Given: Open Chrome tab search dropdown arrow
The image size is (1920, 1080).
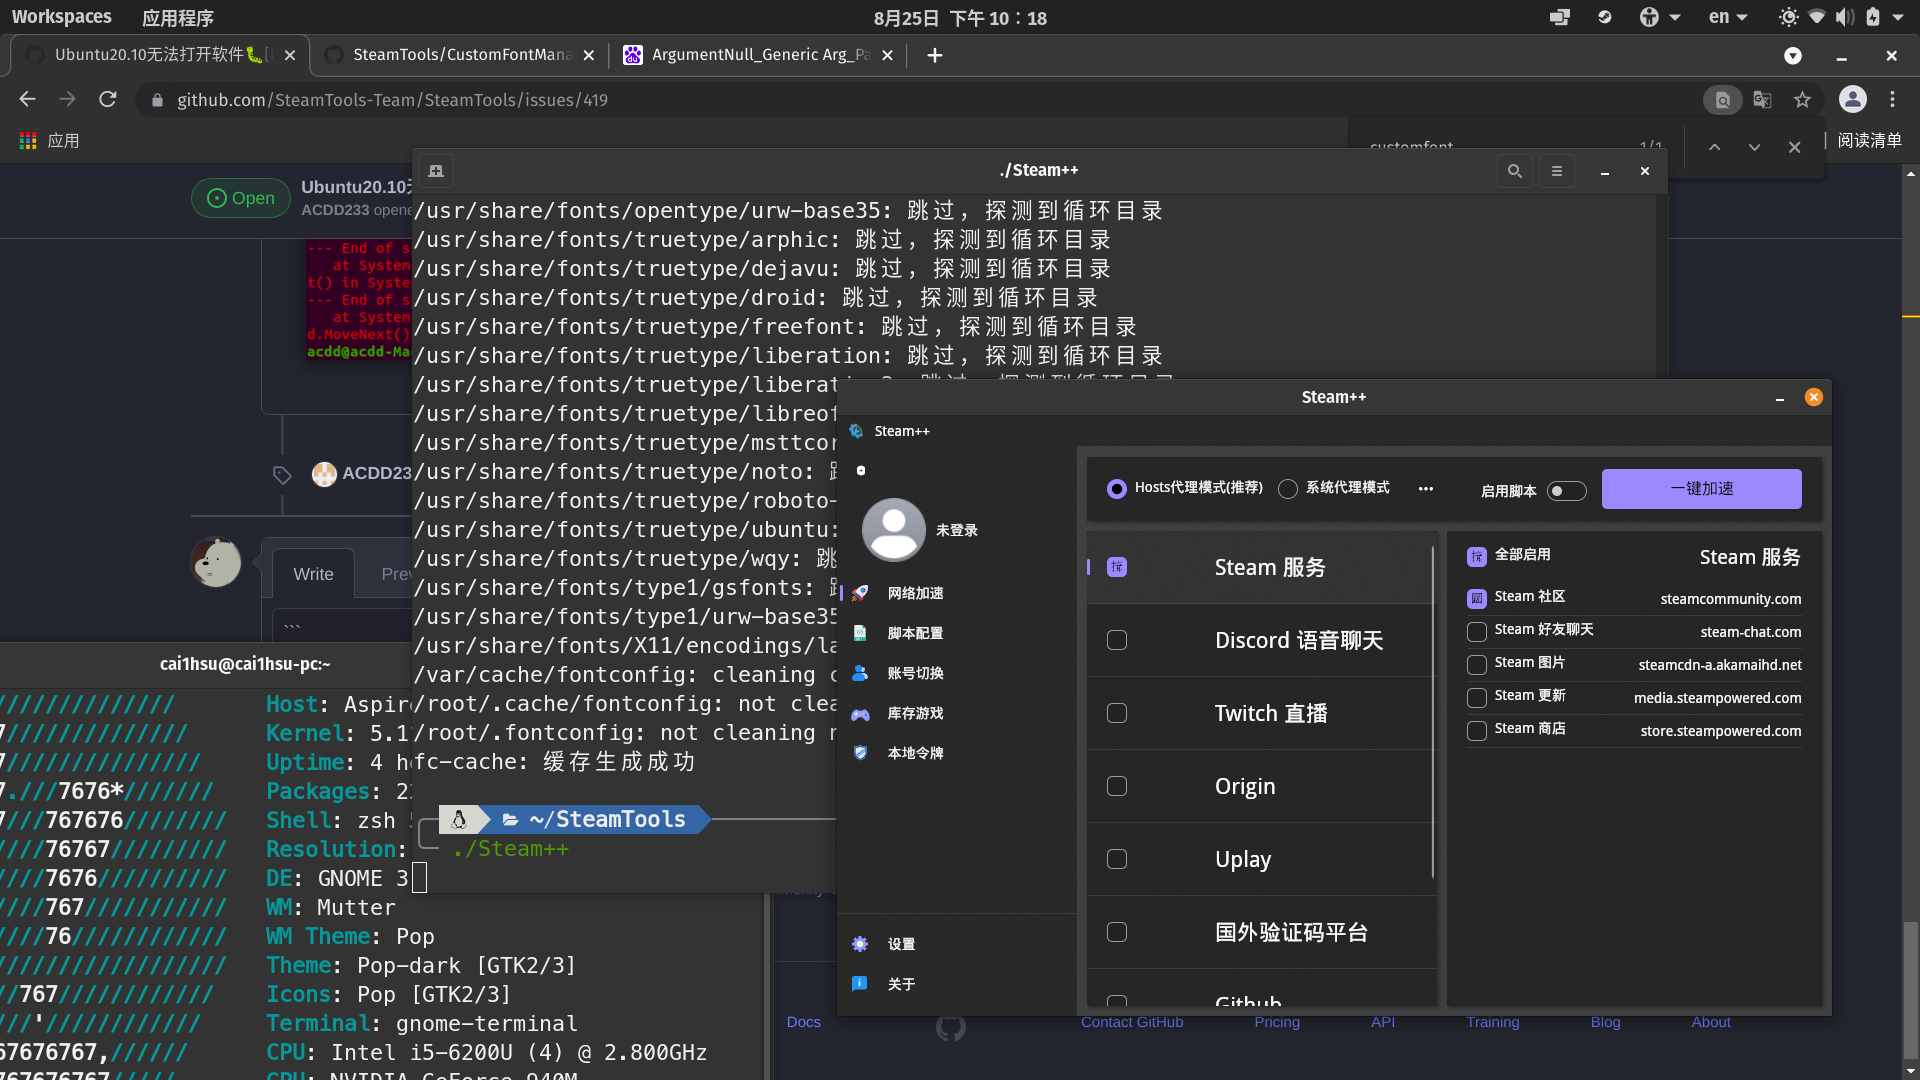Looking at the screenshot, I should (x=1793, y=55).
